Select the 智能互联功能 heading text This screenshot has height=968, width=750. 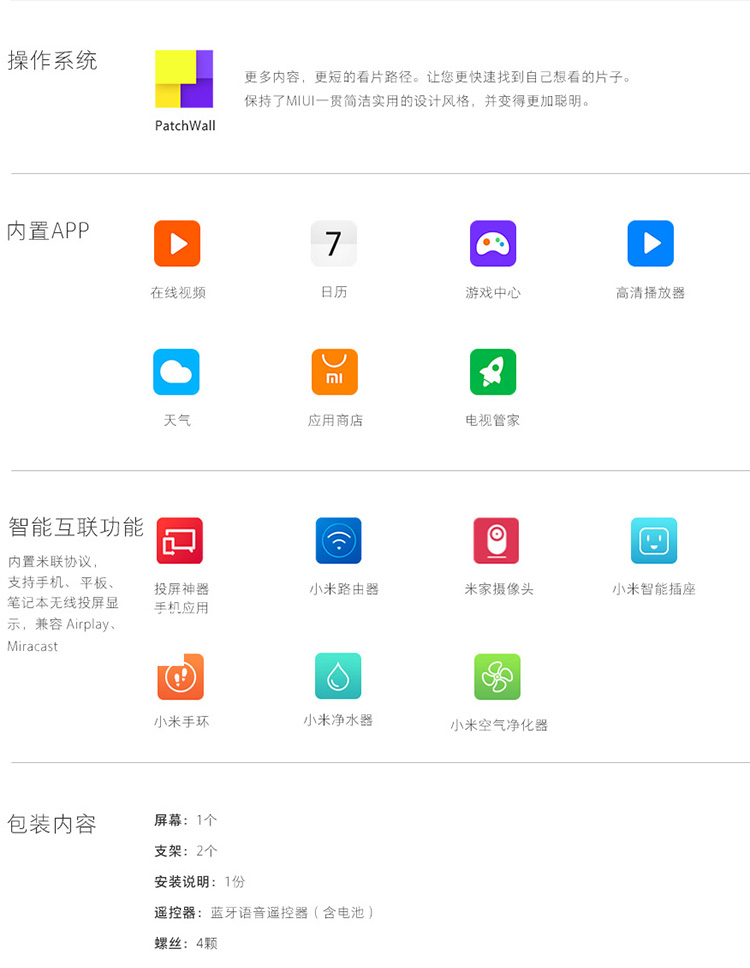pyautogui.click(x=76, y=527)
